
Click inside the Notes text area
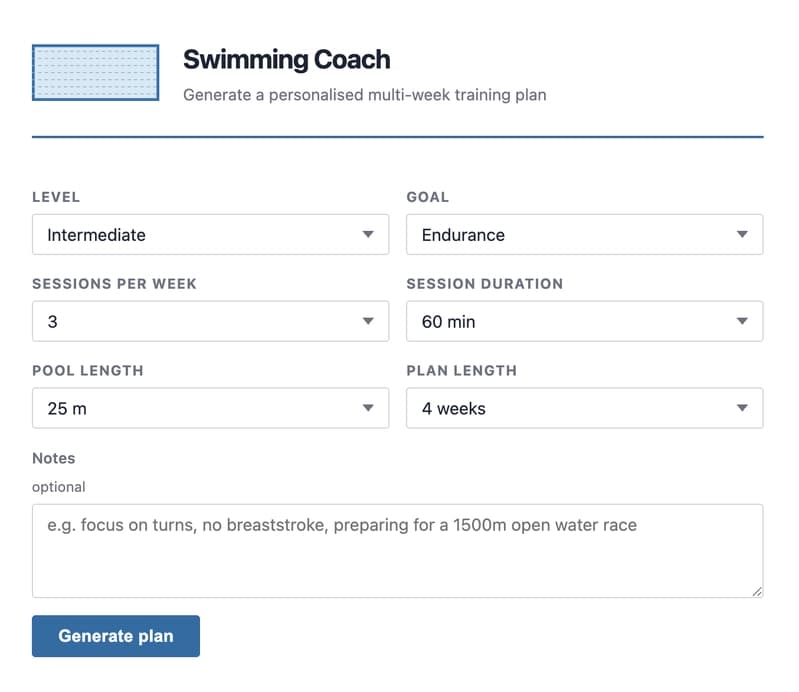pyautogui.click(x=397, y=551)
